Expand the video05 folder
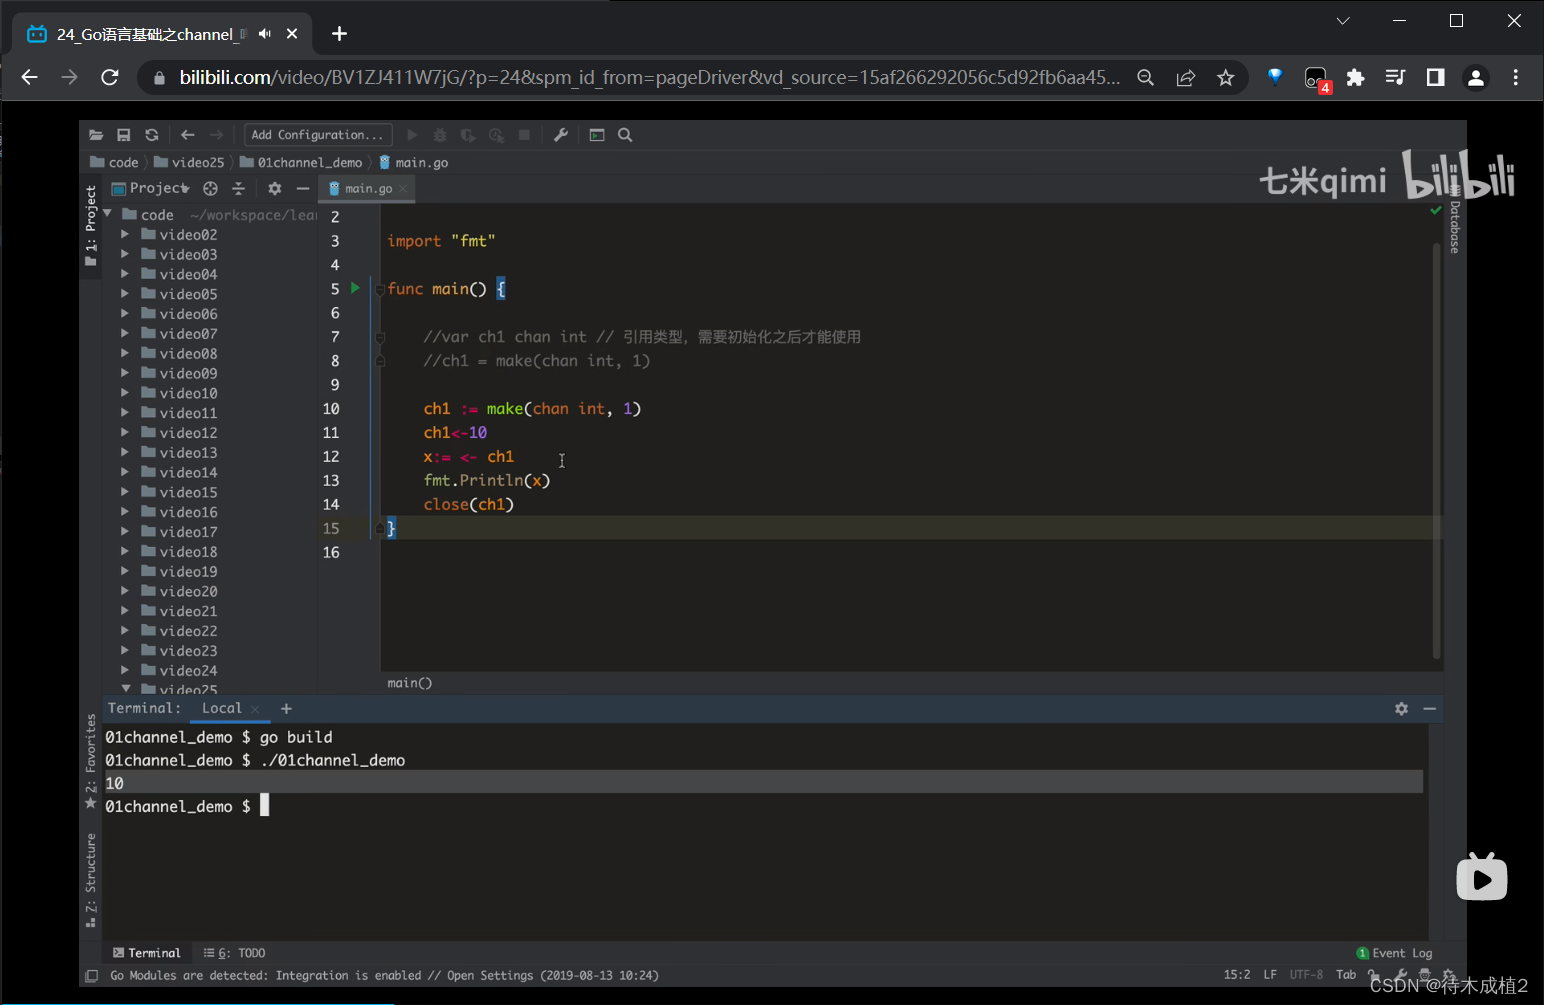The height and width of the screenshot is (1005, 1544). pyautogui.click(x=125, y=294)
